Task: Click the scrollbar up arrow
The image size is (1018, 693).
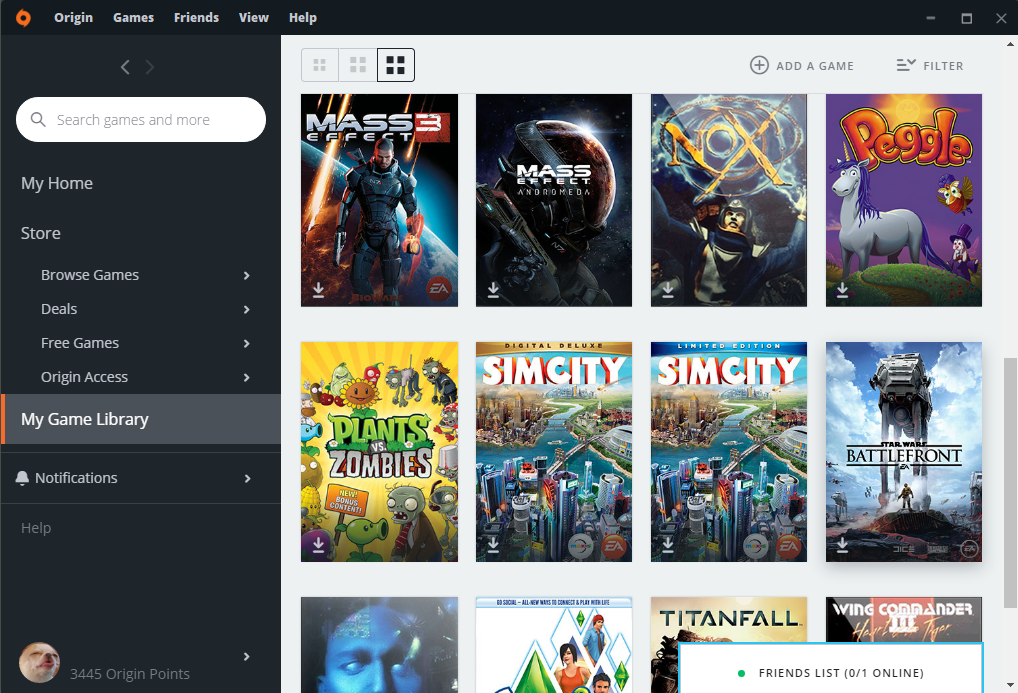Action: pyautogui.click(x=1010, y=44)
